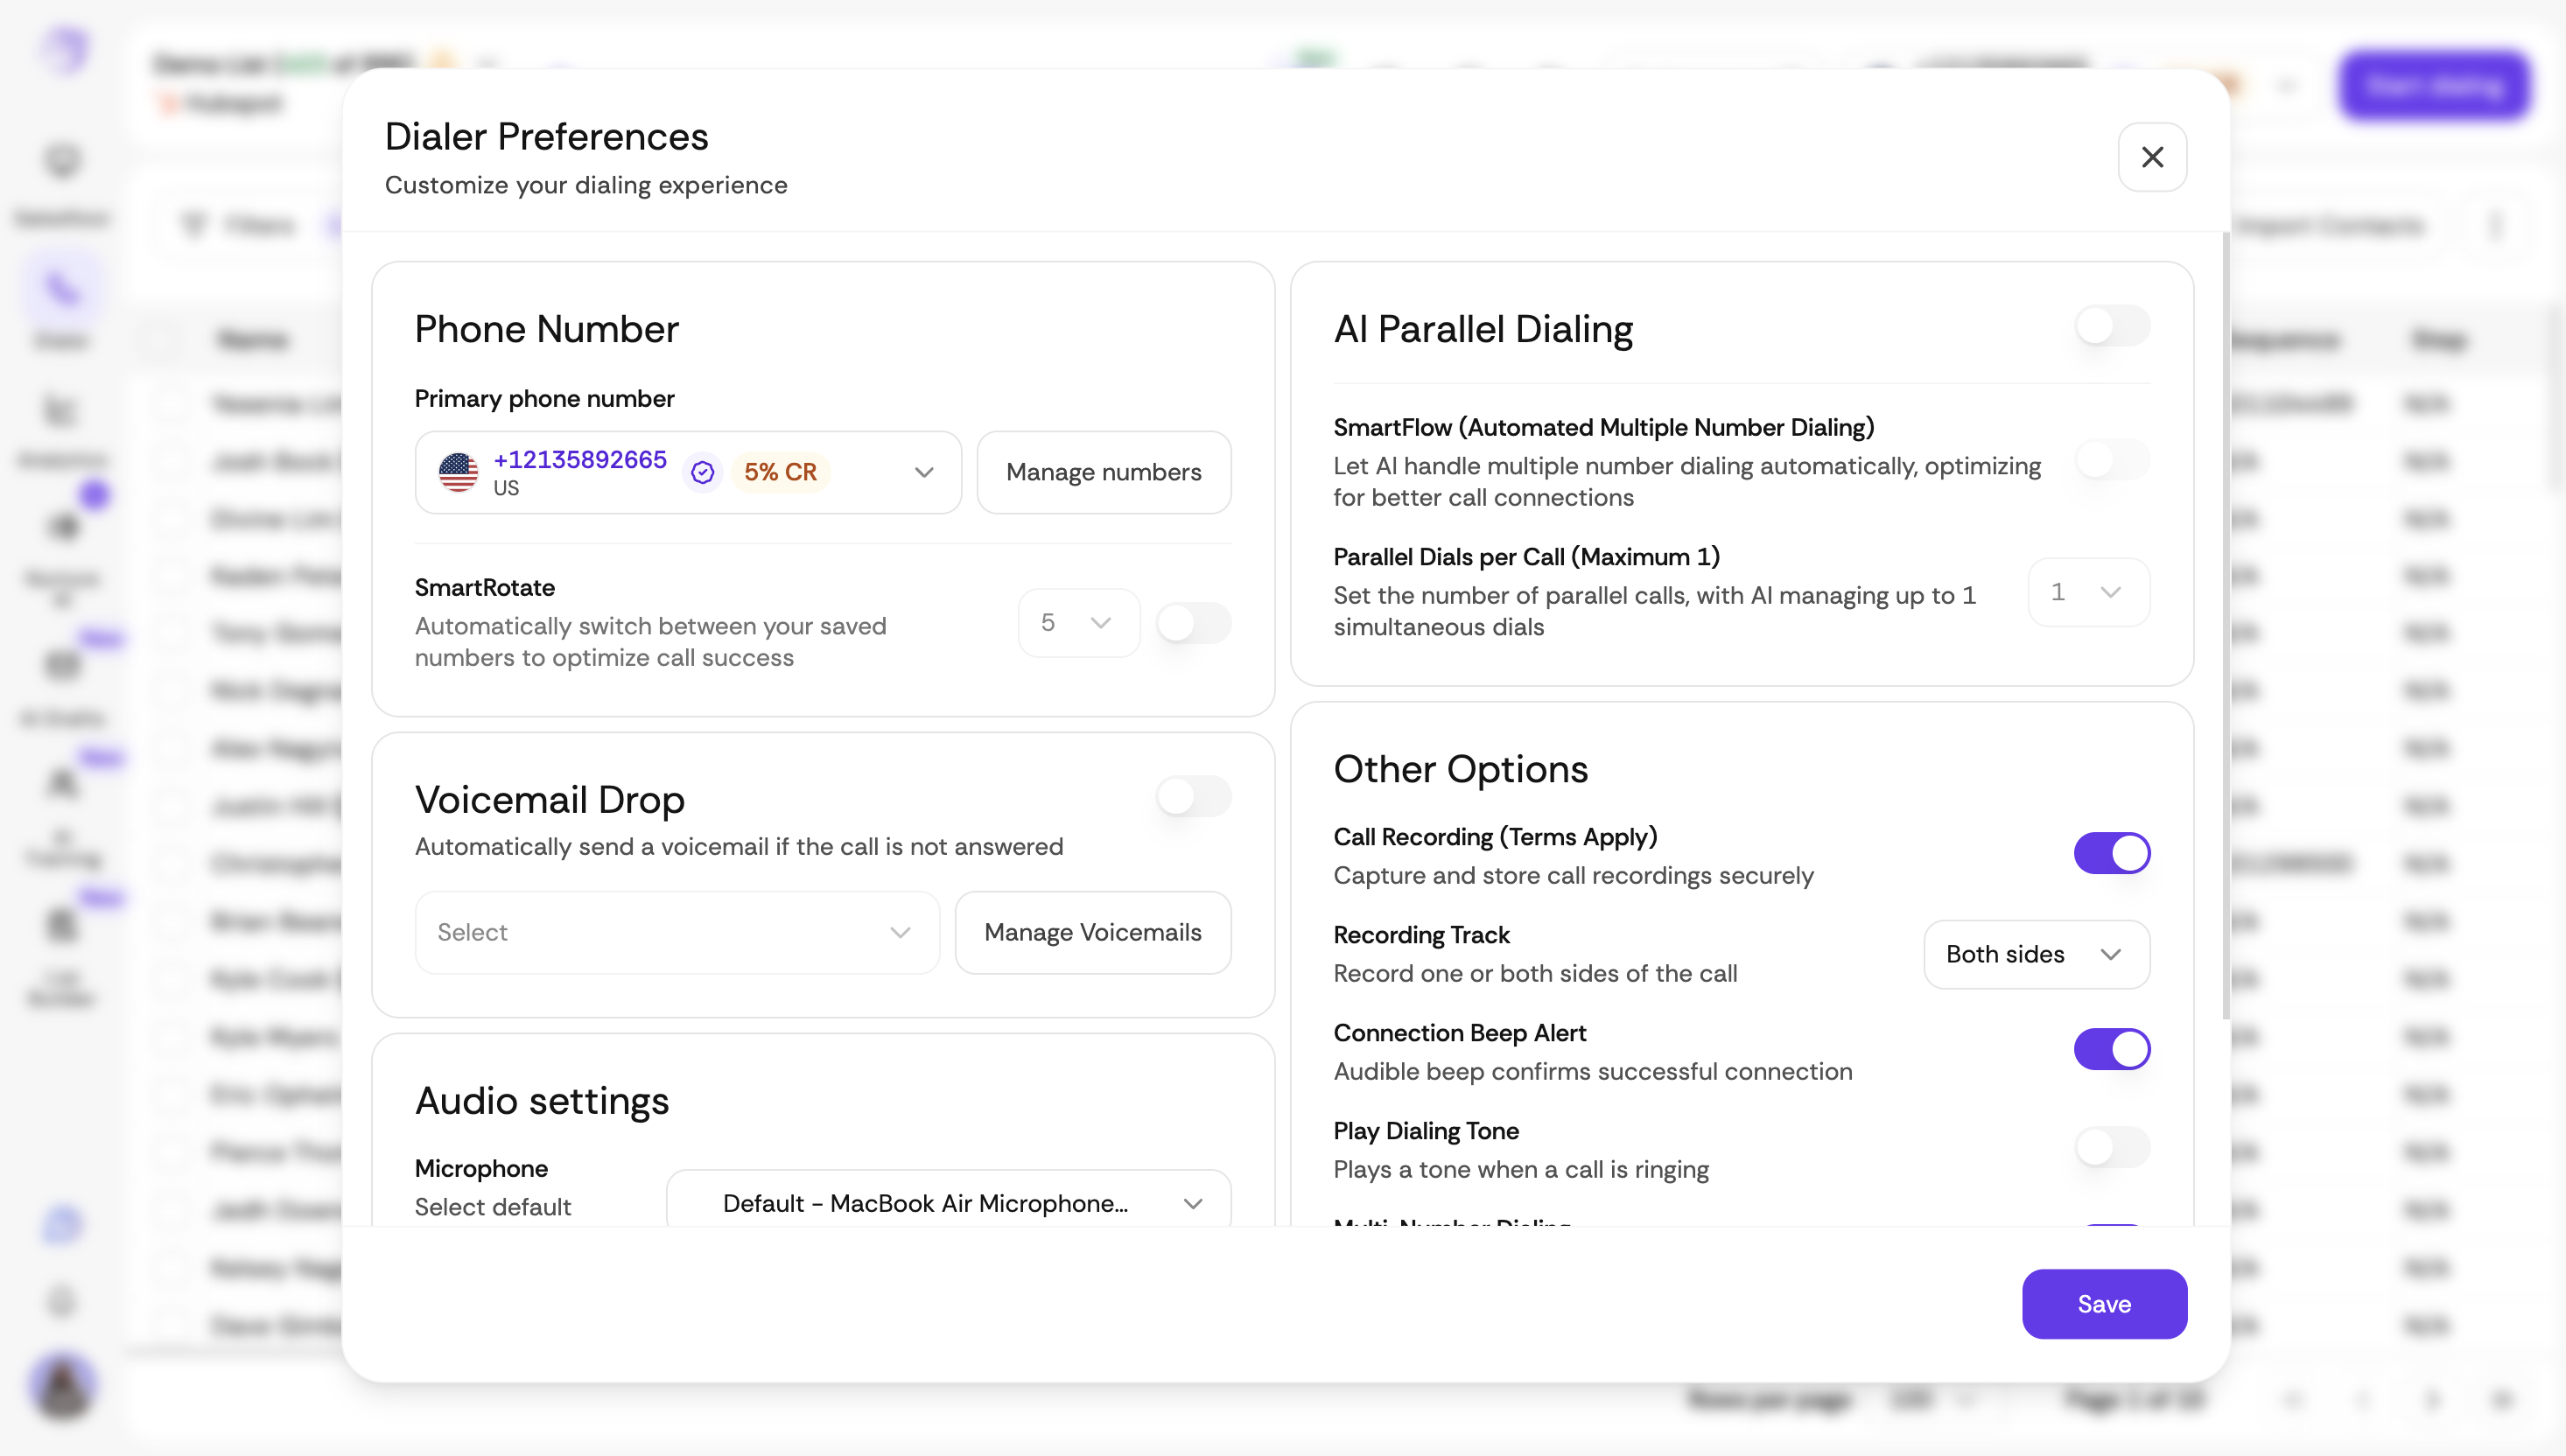Screen dimensions: 2566x1456
Task: Click the US flag icon
Action: pyautogui.click(x=459, y=472)
